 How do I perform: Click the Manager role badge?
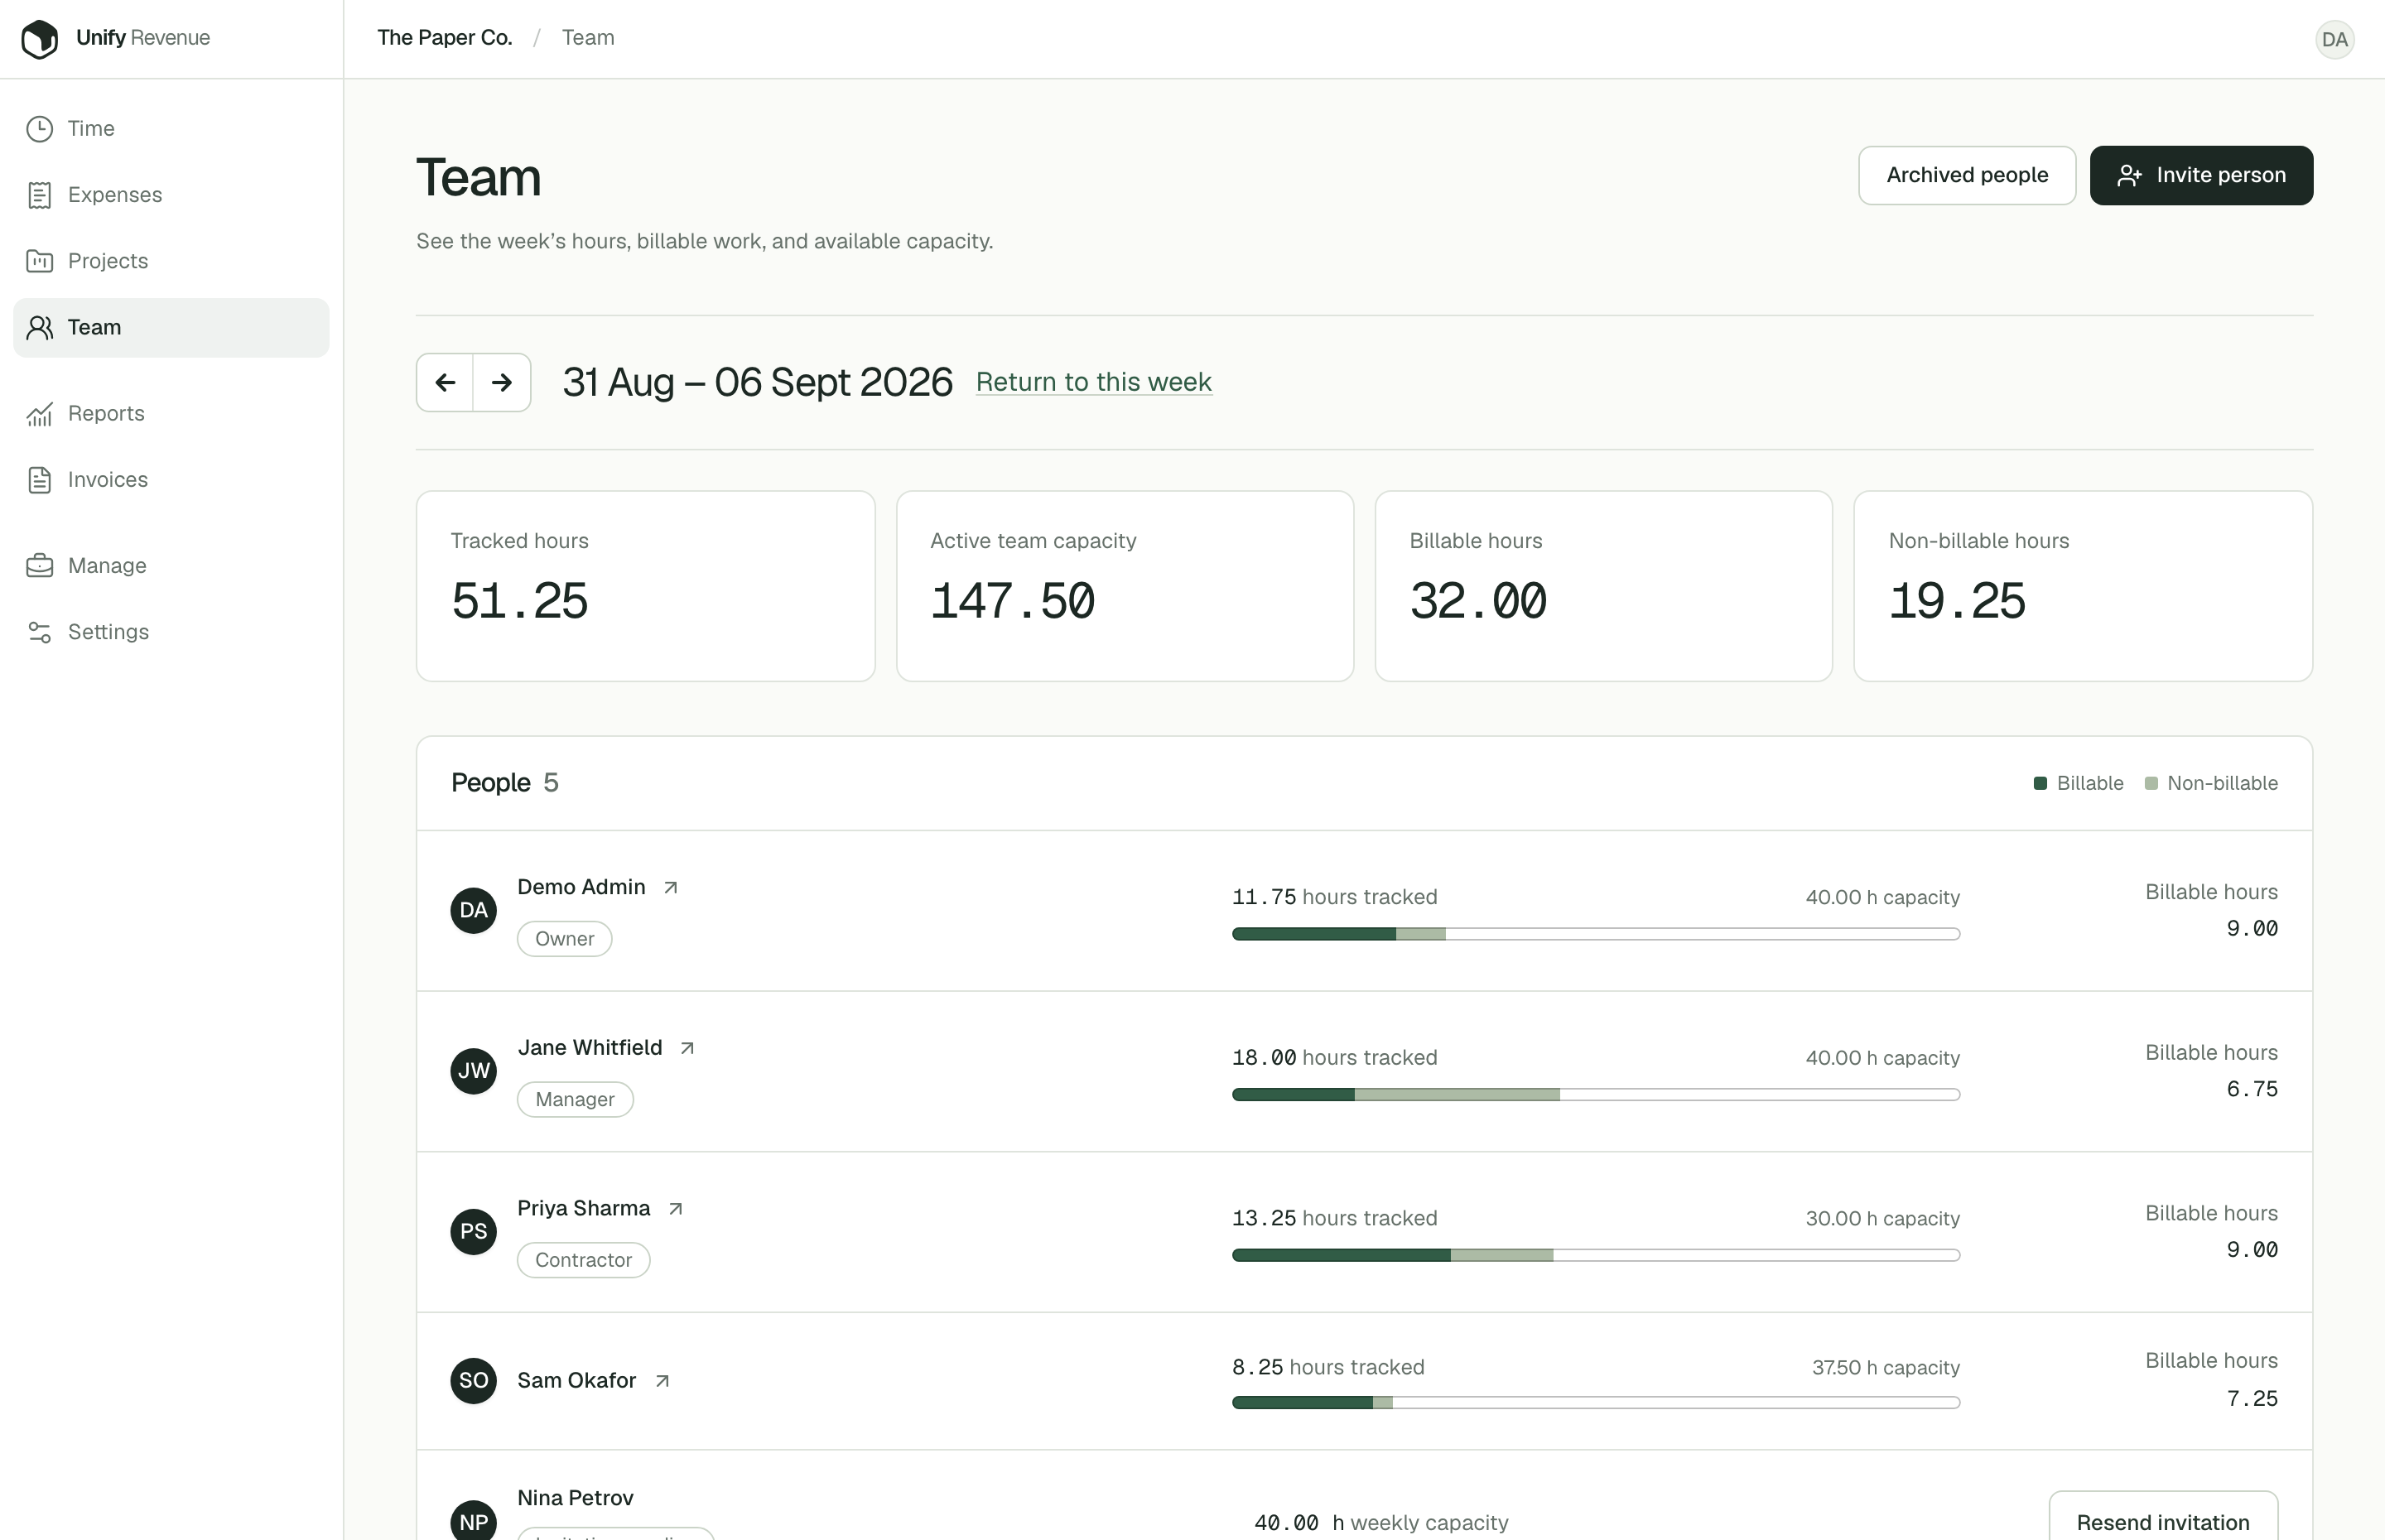(x=574, y=1100)
